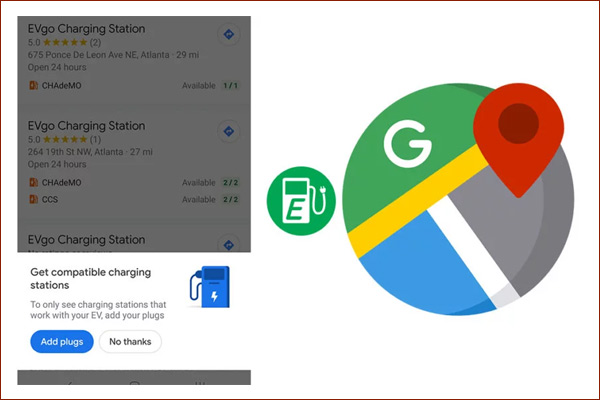The image size is (600, 400).
Task: Click the red location pin on Maps logo
Action: 518,140
